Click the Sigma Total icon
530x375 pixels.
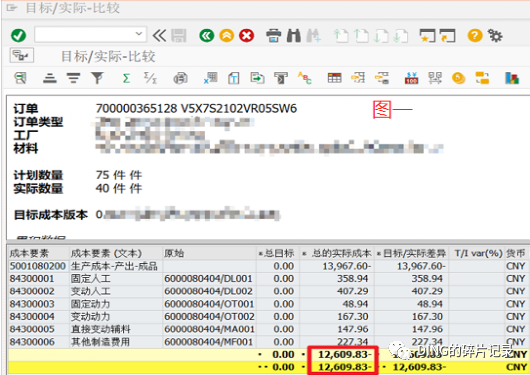click(x=126, y=78)
